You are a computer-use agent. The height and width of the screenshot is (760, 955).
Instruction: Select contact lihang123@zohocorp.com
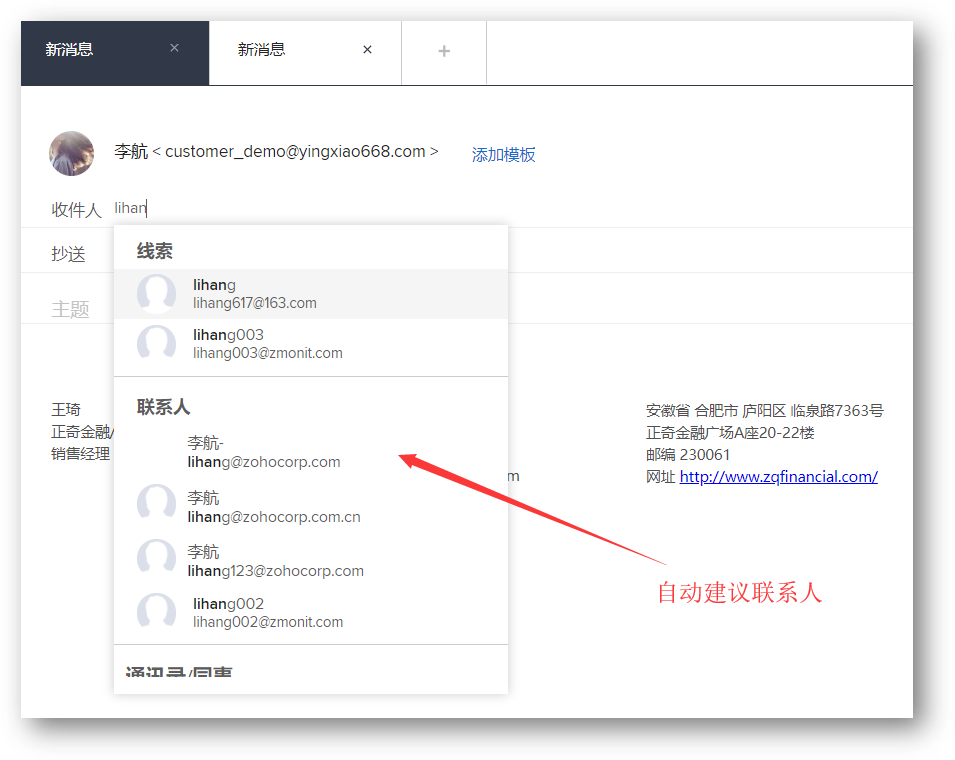point(276,561)
